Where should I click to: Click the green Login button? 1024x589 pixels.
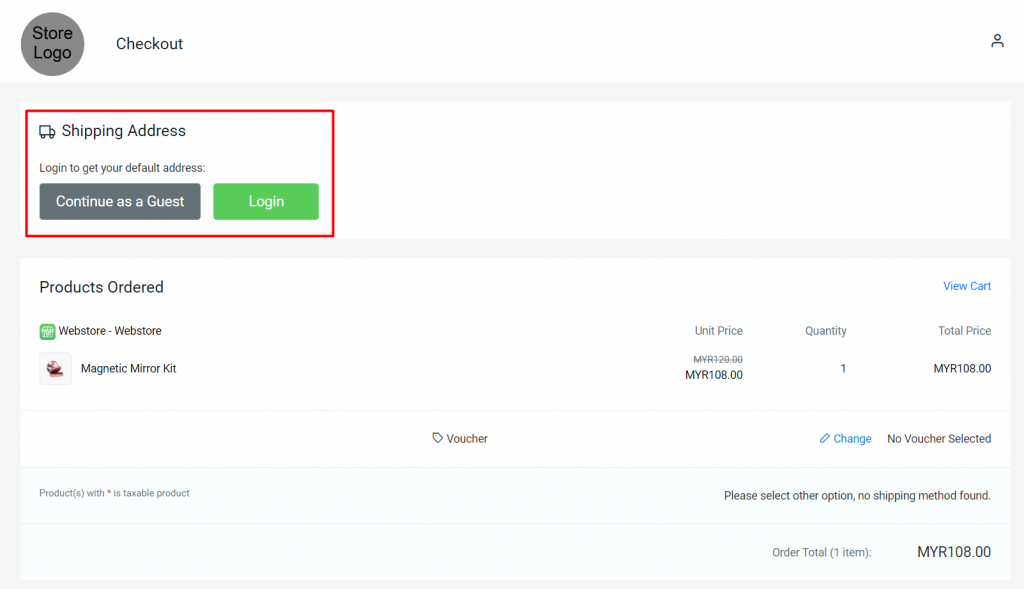pyautogui.click(x=265, y=201)
